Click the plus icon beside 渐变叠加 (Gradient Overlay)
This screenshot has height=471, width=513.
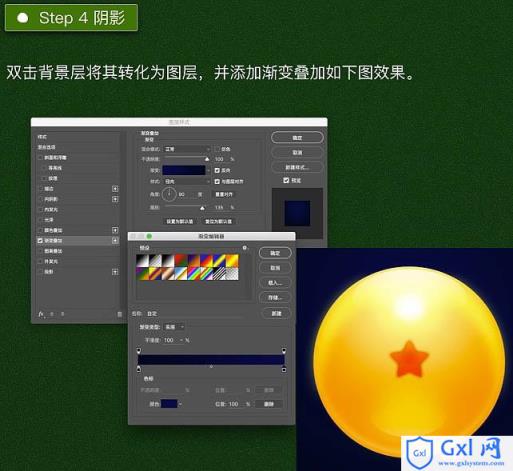(115, 241)
